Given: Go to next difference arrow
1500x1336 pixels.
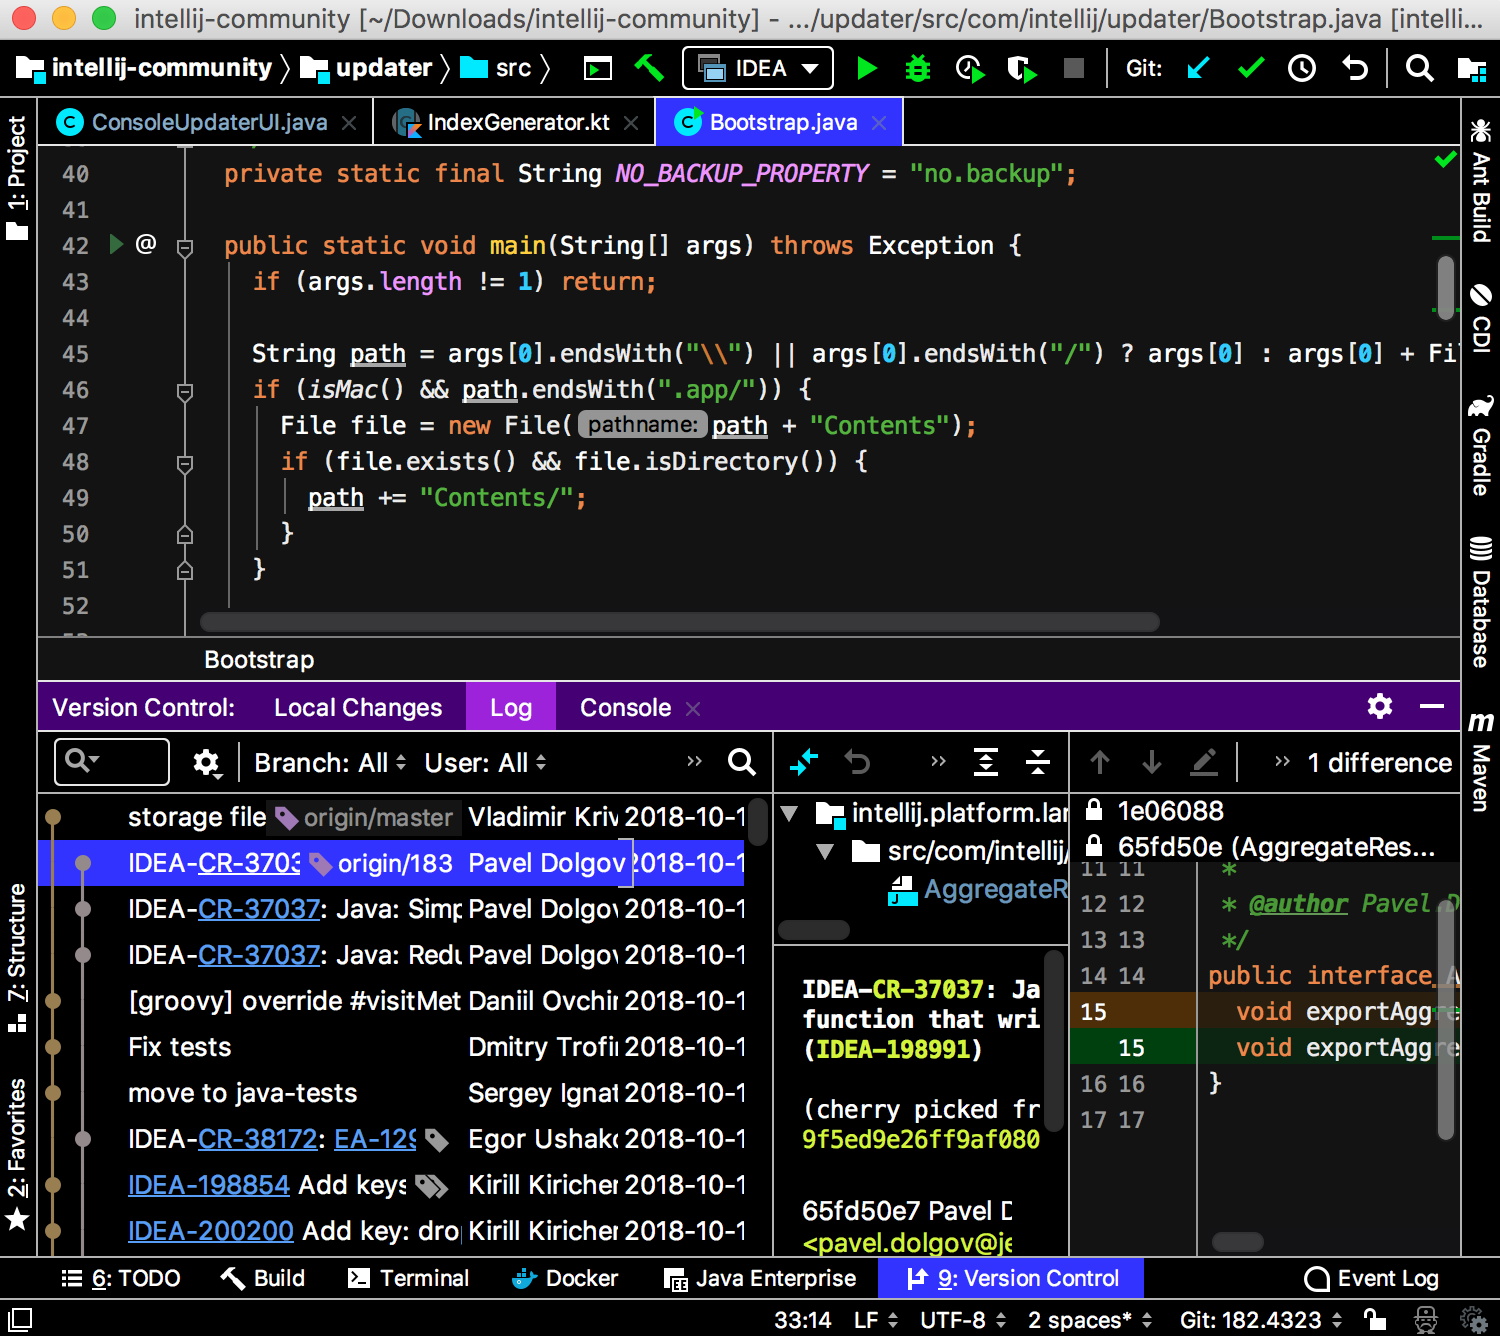Looking at the screenshot, I should pos(1152,762).
